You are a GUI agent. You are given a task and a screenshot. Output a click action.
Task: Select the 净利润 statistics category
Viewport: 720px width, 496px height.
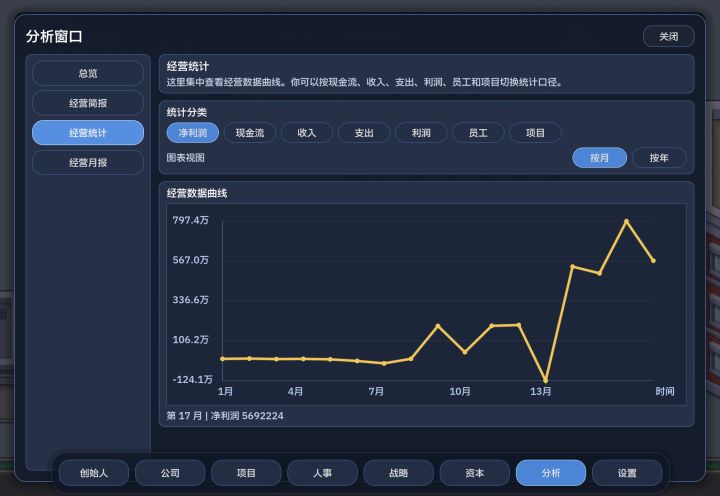192,133
